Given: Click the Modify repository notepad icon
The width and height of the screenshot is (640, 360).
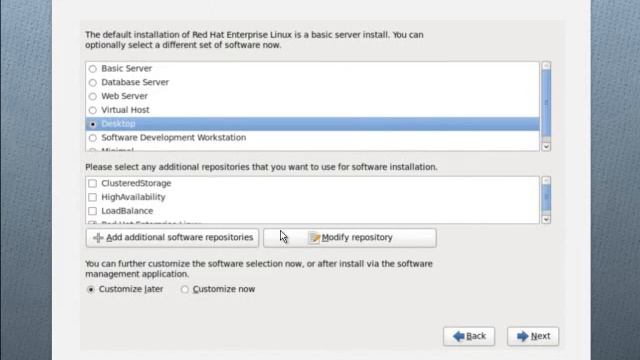Looking at the screenshot, I should click(314, 238).
